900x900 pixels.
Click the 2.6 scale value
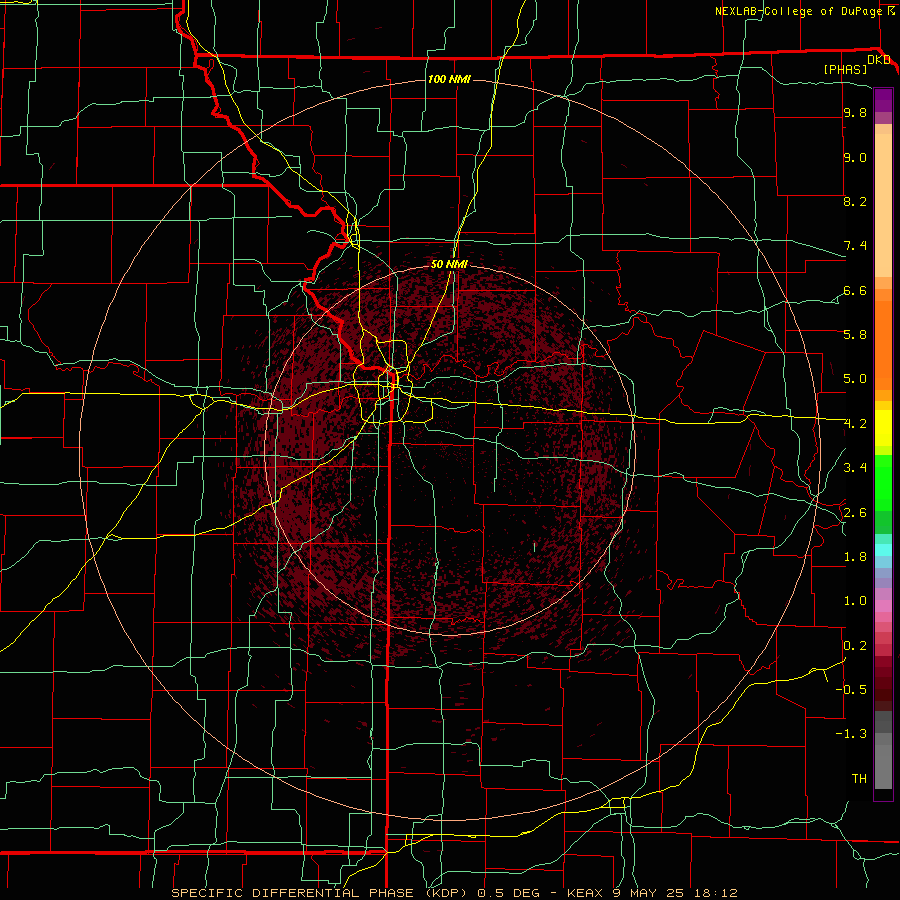click(x=855, y=513)
